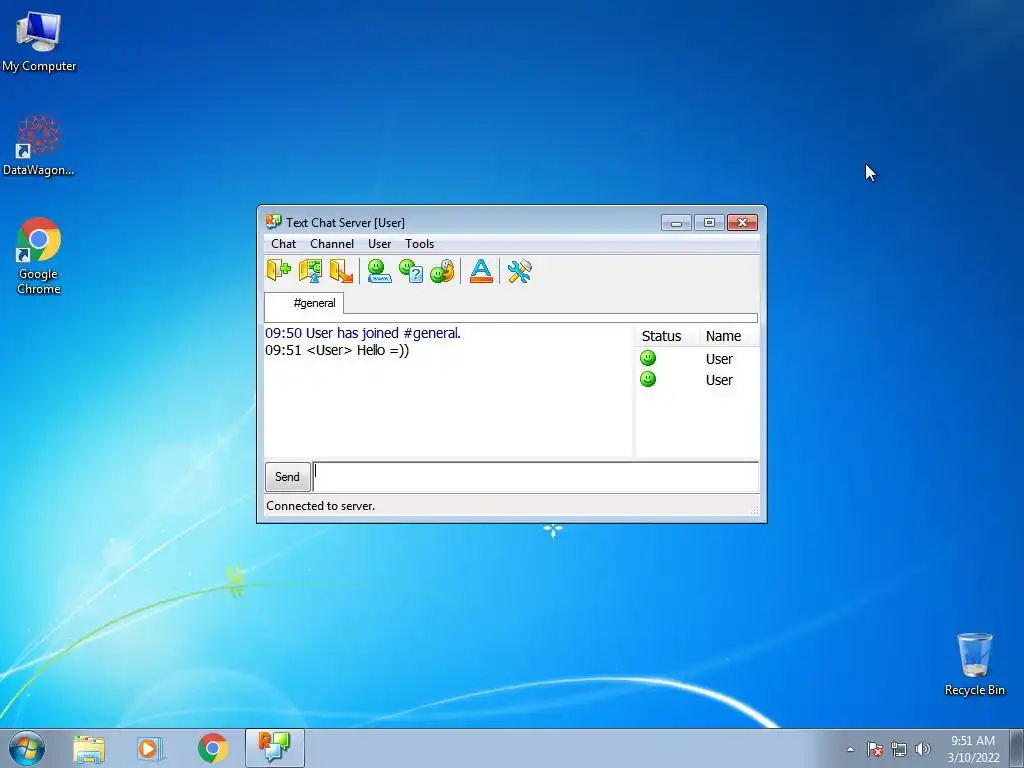Minimize the Text Chat Server window
Screen dimensions: 1024x768
coord(676,223)
